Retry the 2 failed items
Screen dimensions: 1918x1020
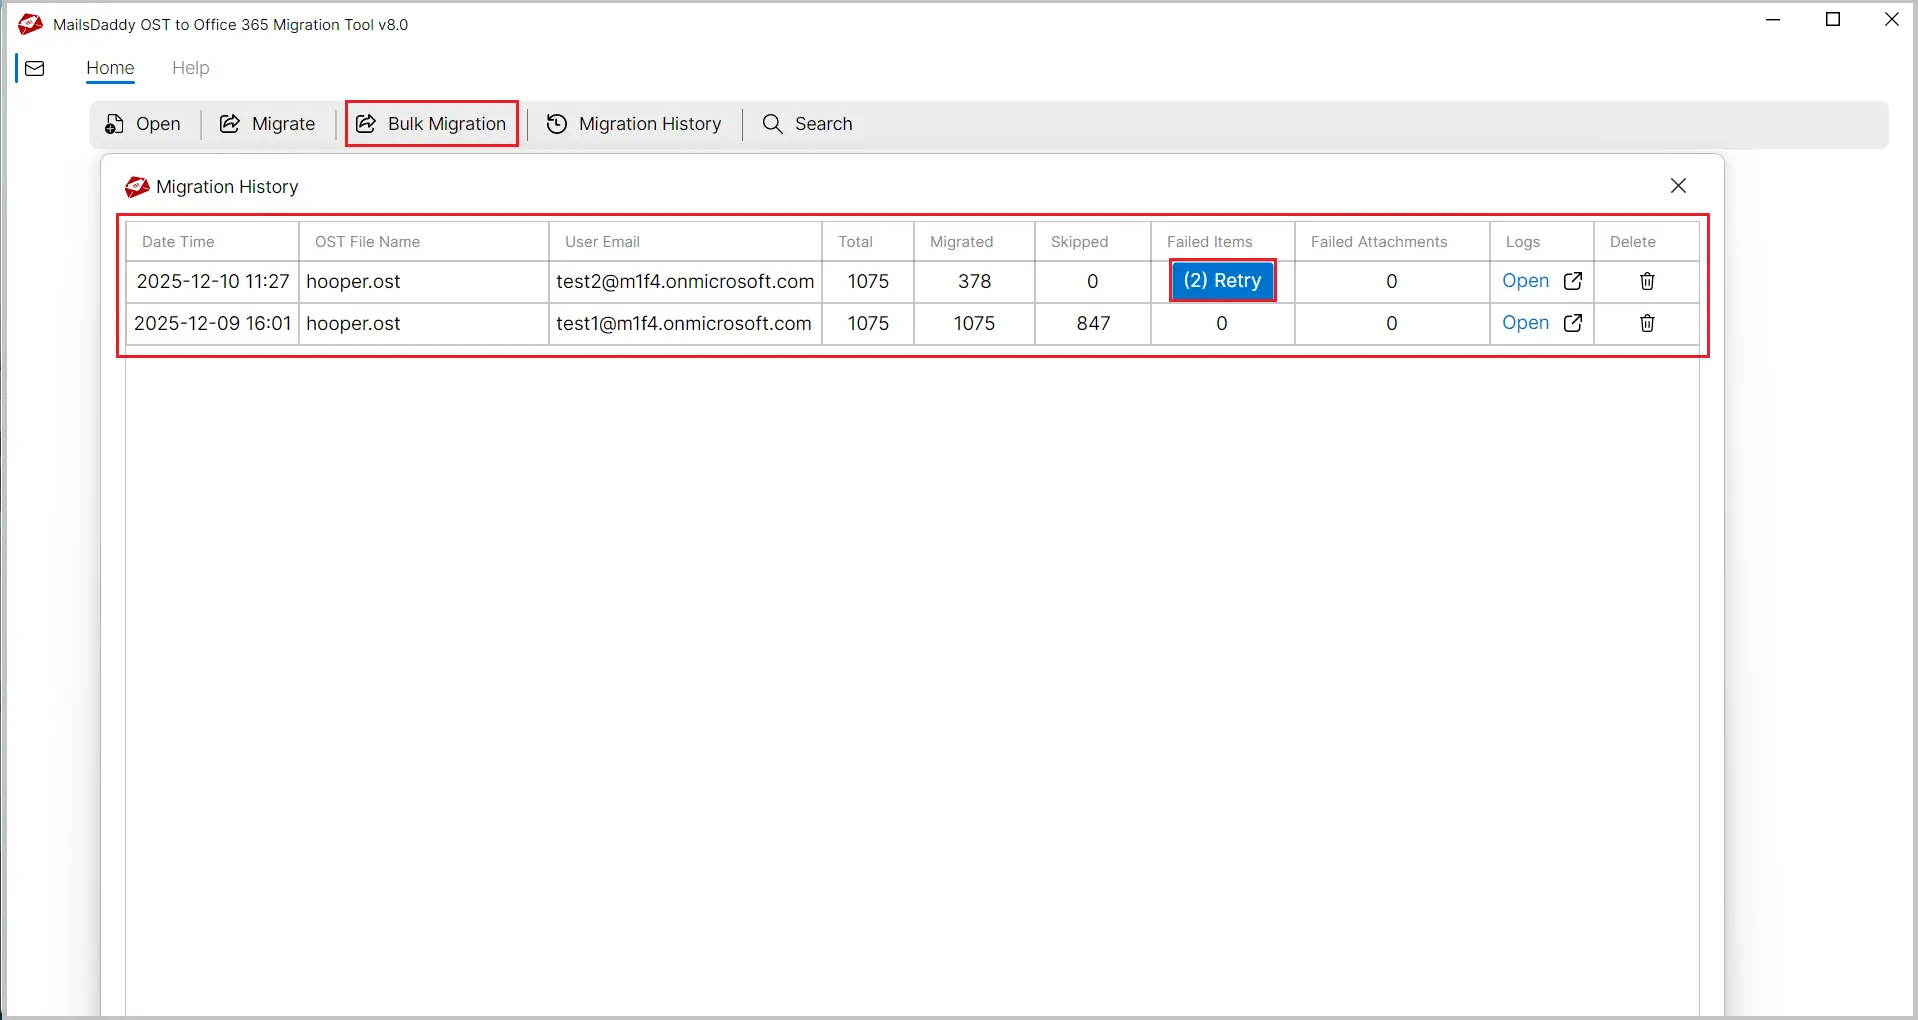(1222, 281)
